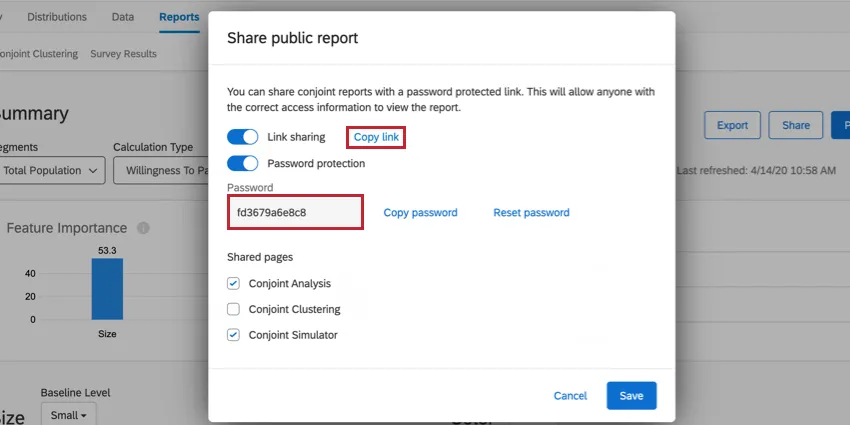Viewport: 850px width, 425px height.
Task: Click the Copy link link
Action: (376, 137)
